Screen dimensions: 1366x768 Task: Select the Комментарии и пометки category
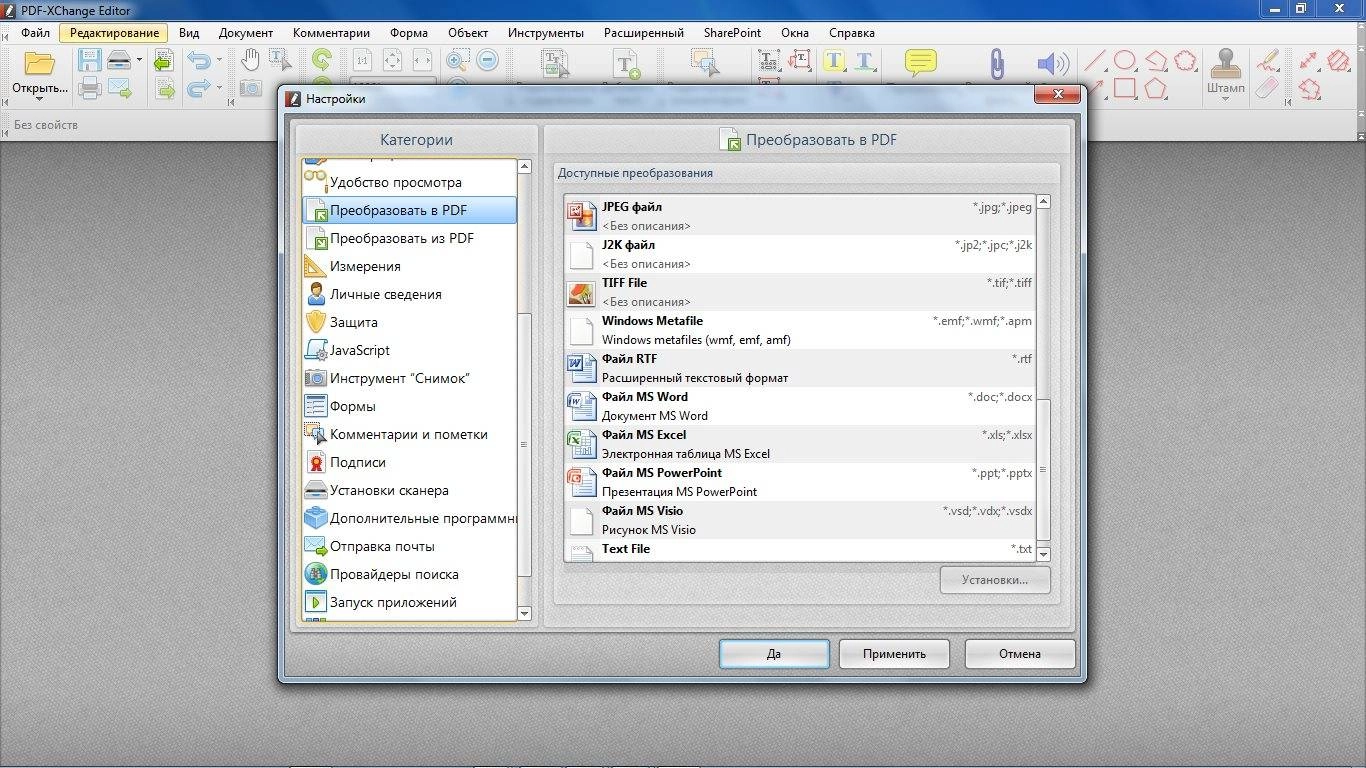(410, 434)
